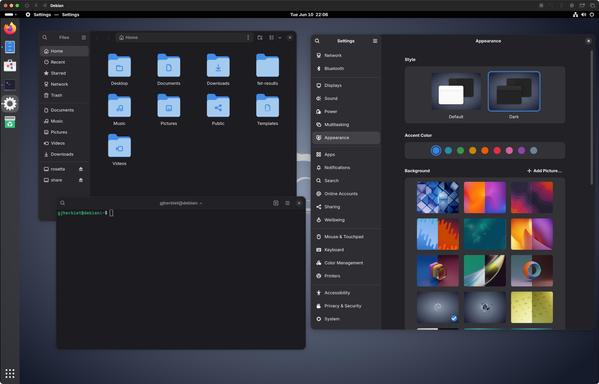Open Multitasking settings panel
This screenshot has height=384, width=599.
coord(346,125)
